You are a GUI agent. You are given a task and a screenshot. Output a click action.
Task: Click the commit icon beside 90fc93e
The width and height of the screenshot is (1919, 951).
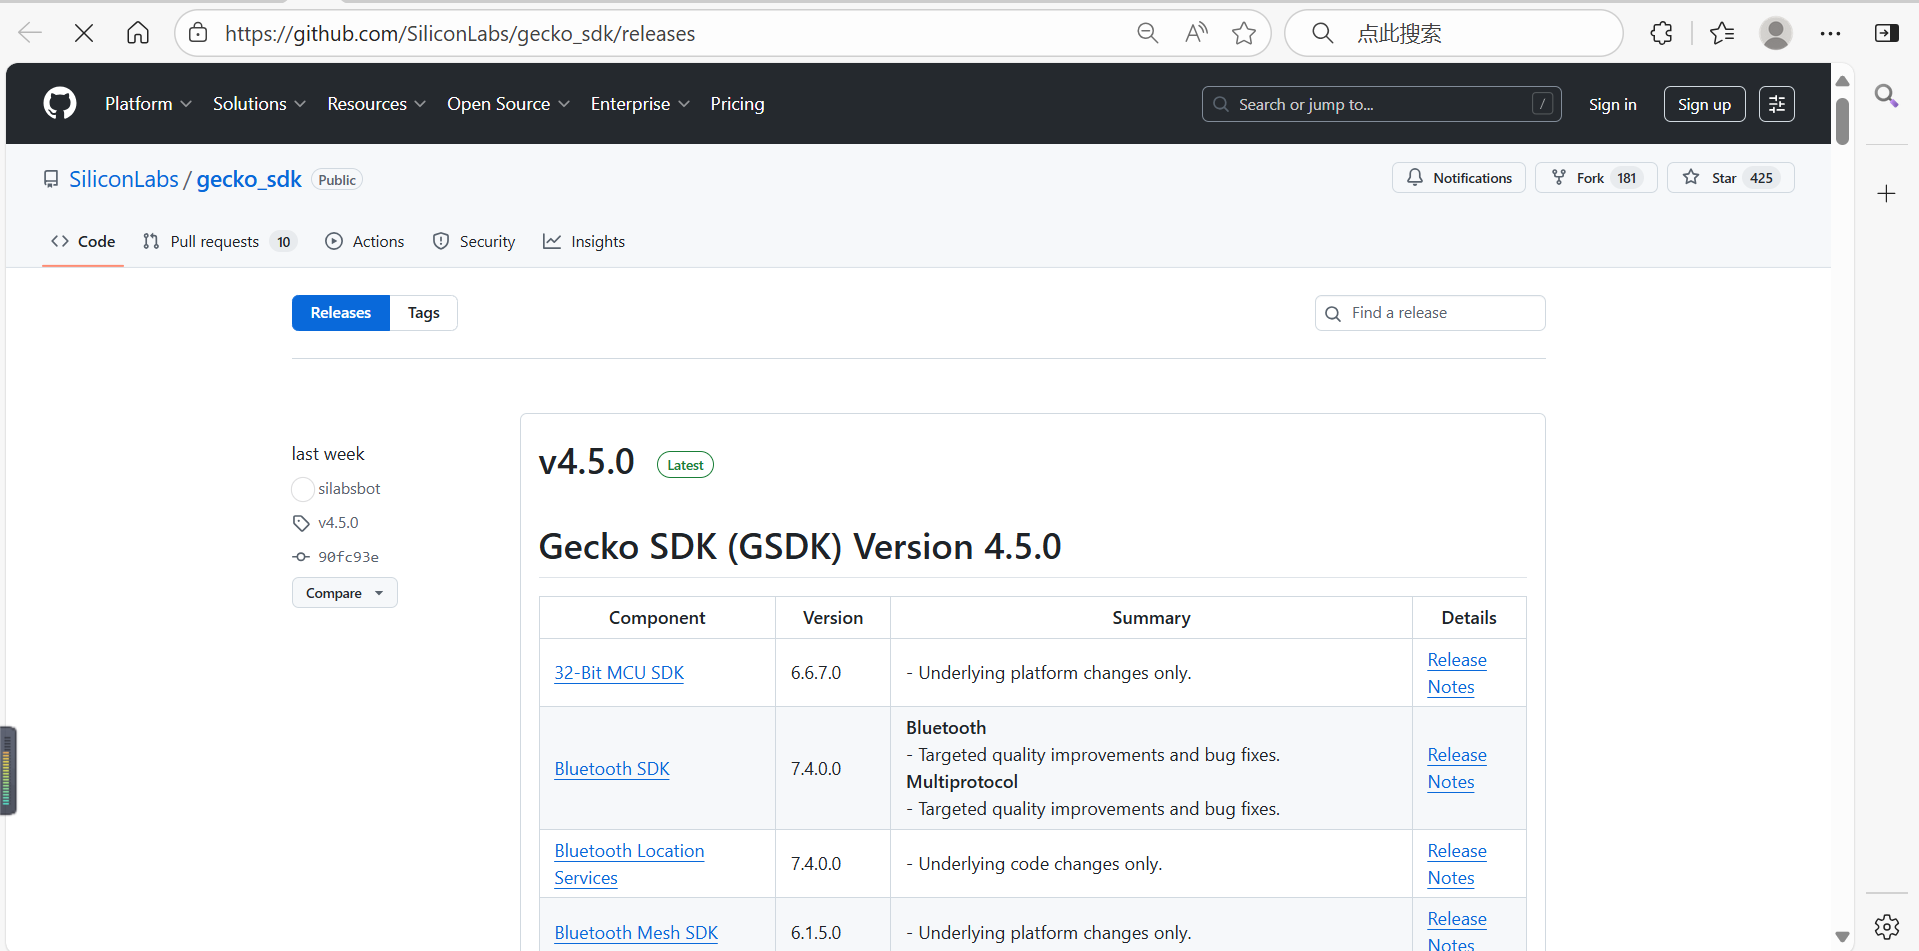(301, 557)
